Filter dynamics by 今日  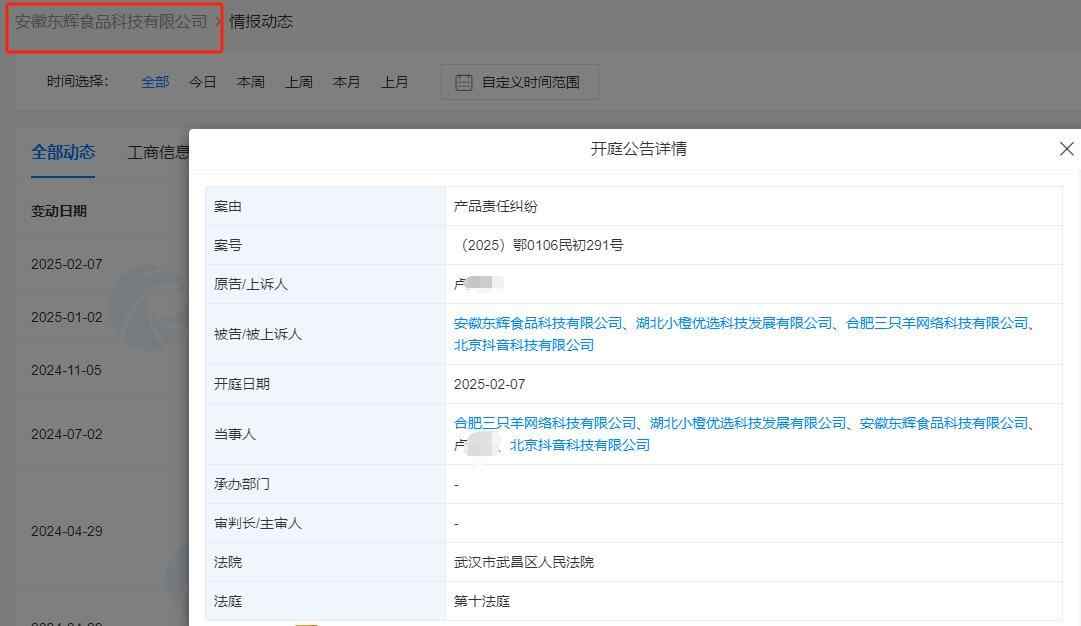point(203,82)
